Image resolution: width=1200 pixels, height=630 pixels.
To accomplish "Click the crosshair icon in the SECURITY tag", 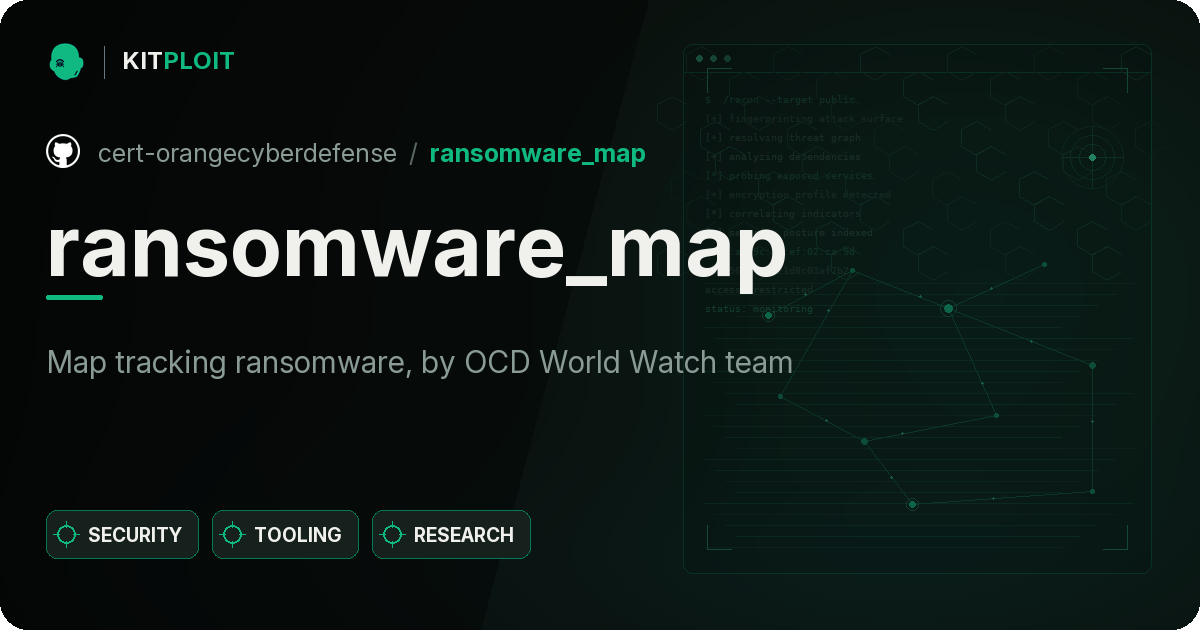I will click(x=67, y=535).
